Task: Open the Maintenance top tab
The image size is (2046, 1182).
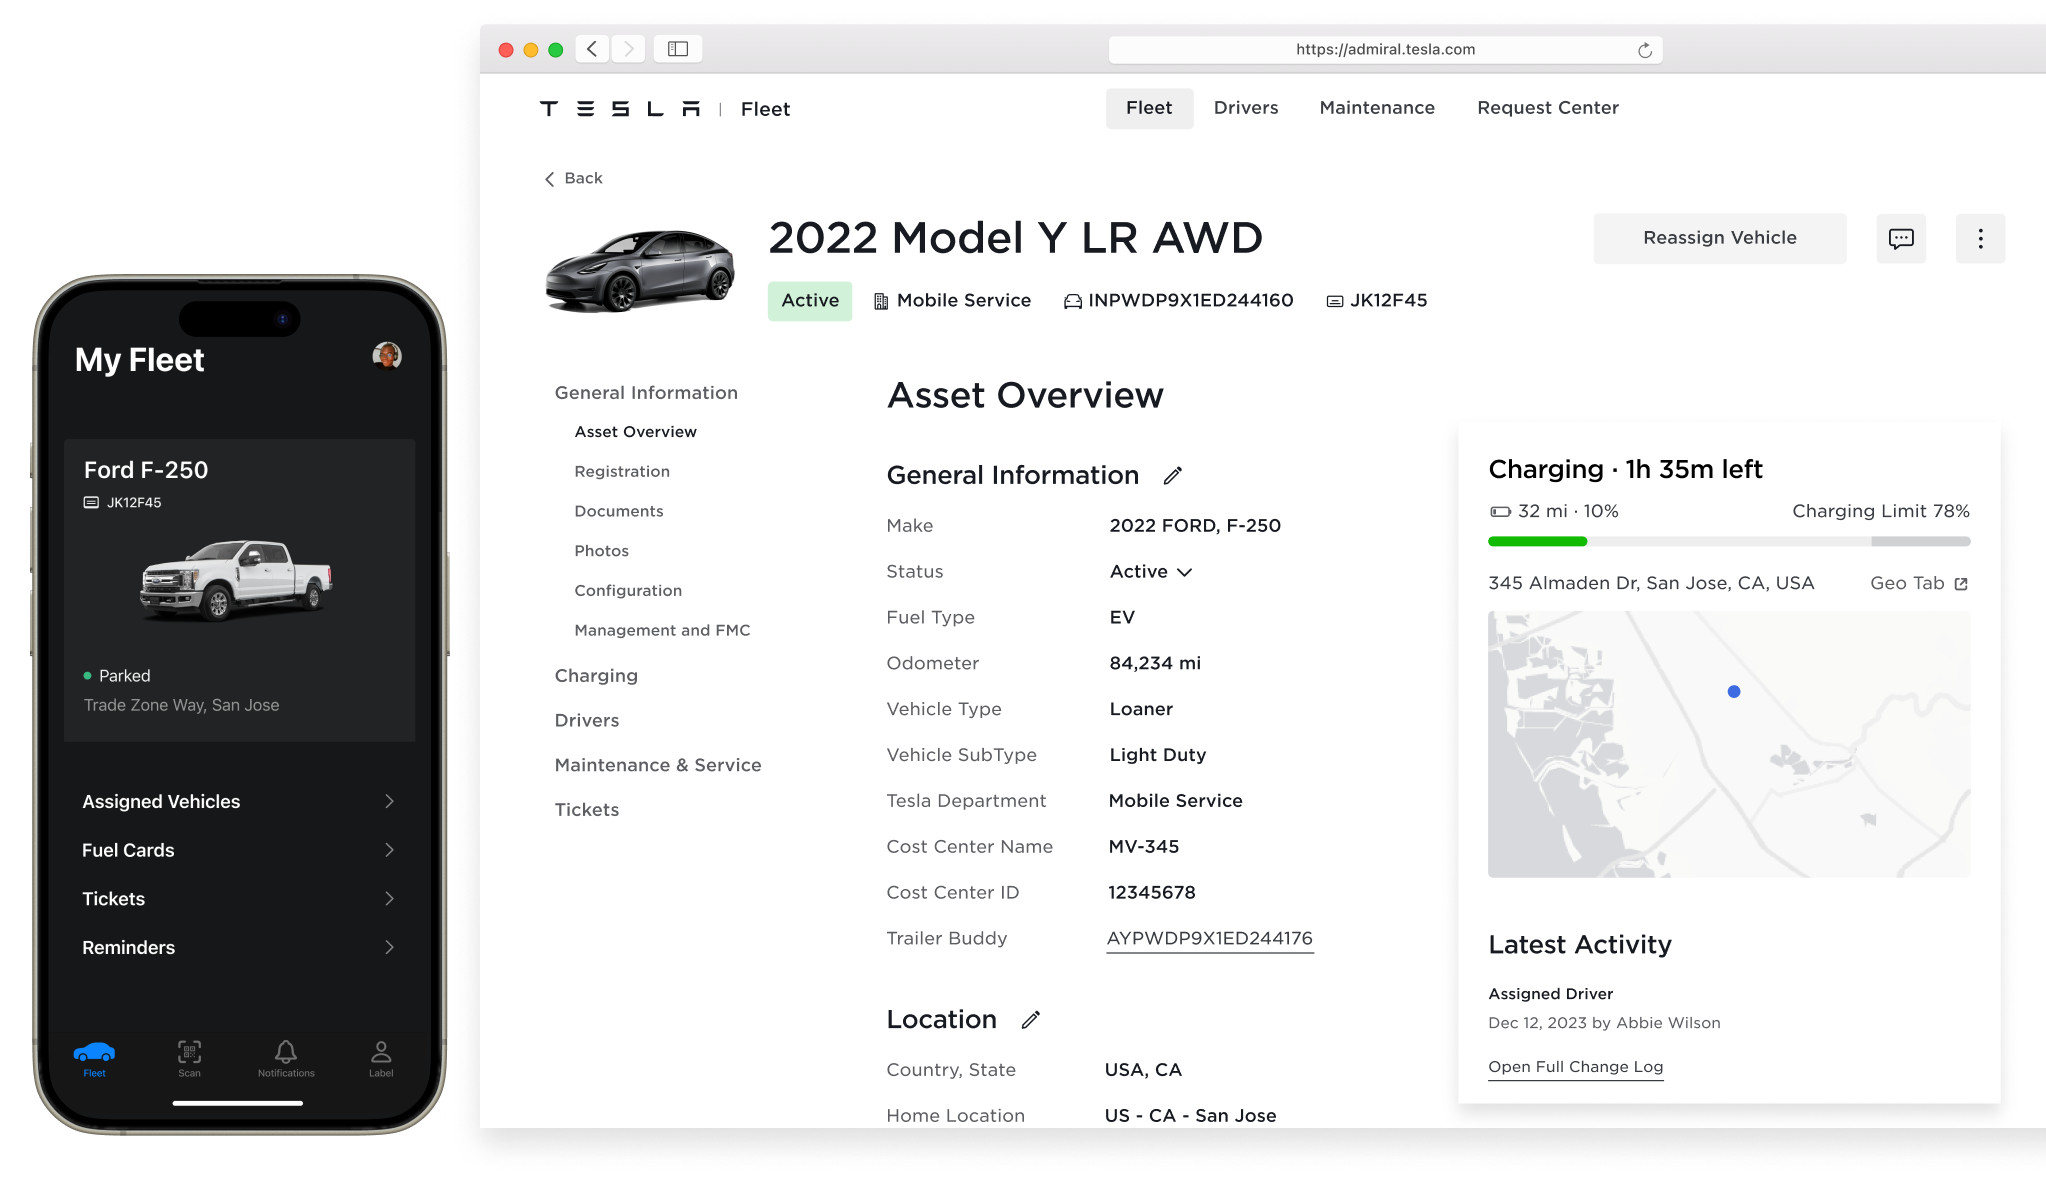Action: pos(1377,108)
